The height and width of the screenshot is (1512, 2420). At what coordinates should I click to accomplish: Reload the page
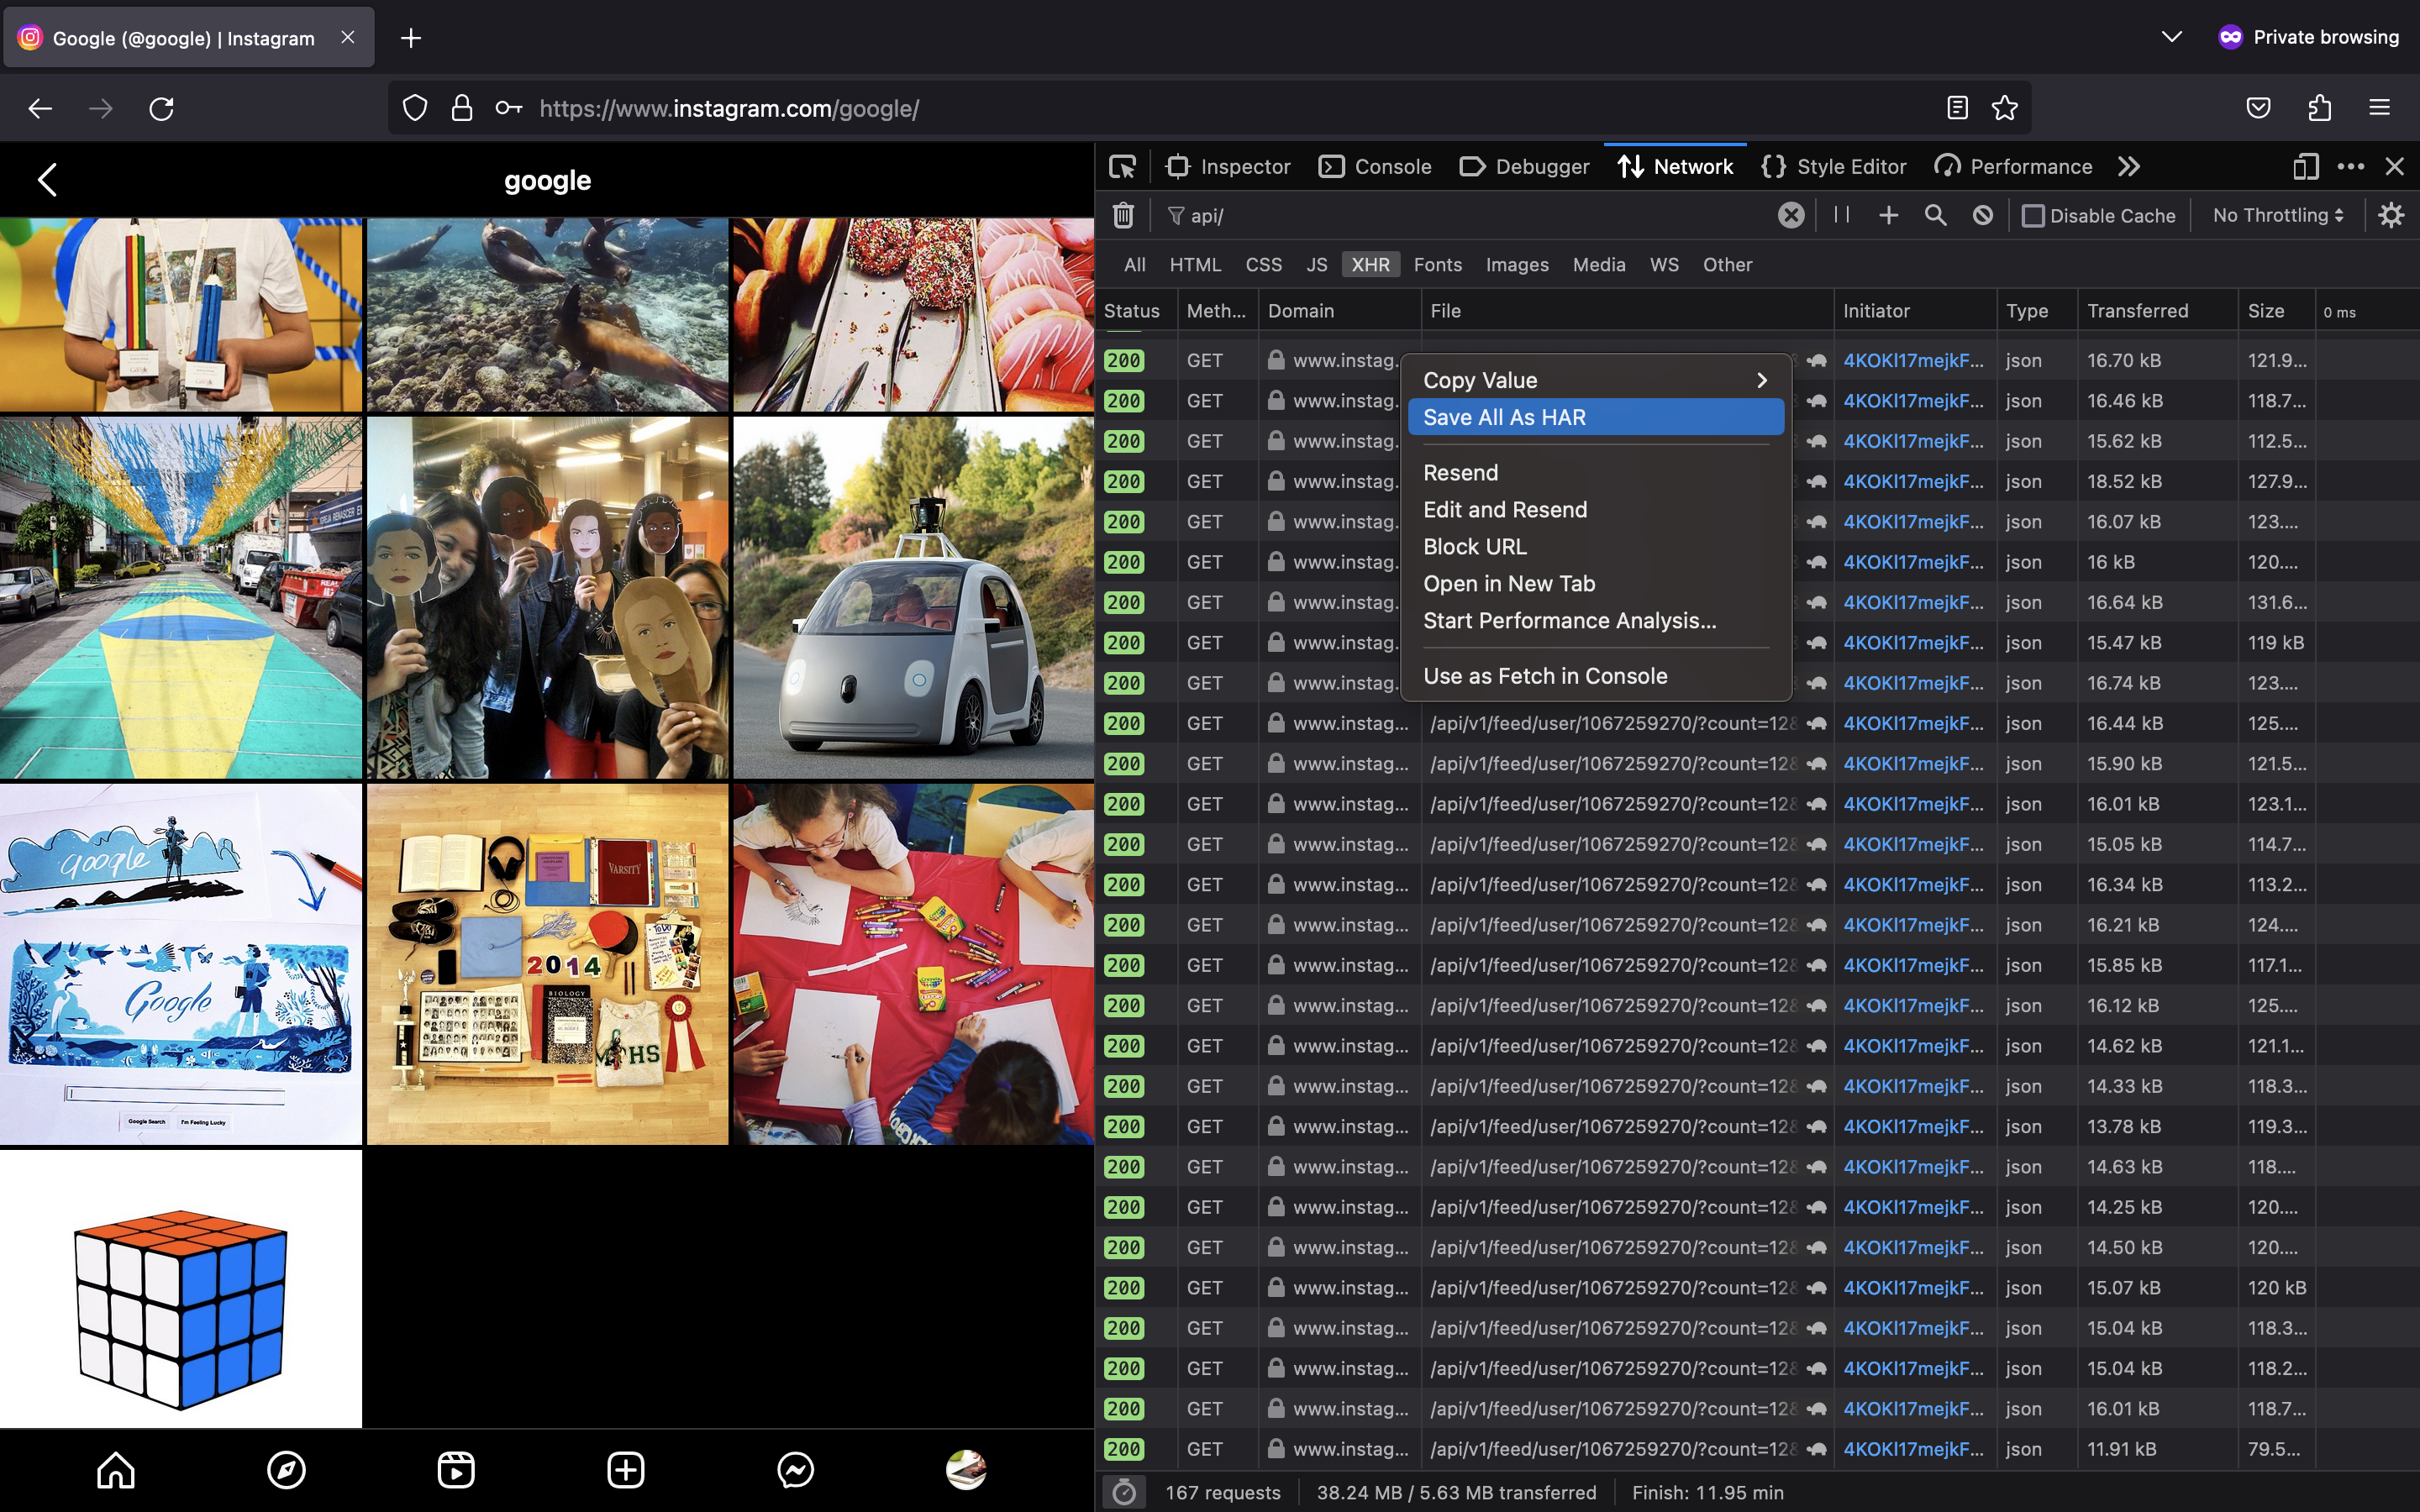161,108
